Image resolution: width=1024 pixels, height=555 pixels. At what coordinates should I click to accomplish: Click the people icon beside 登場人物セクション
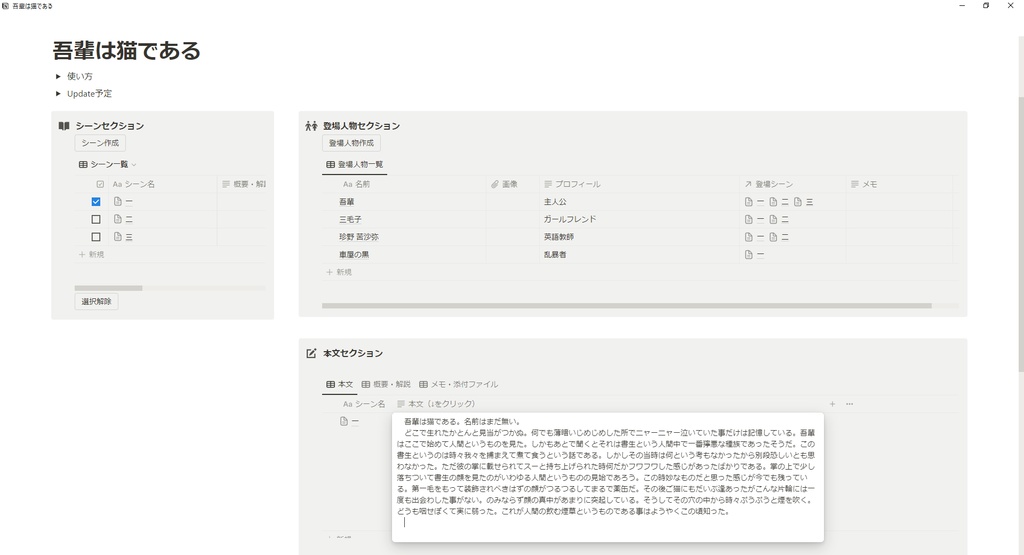pyautogui.click(x=311, y=126)
